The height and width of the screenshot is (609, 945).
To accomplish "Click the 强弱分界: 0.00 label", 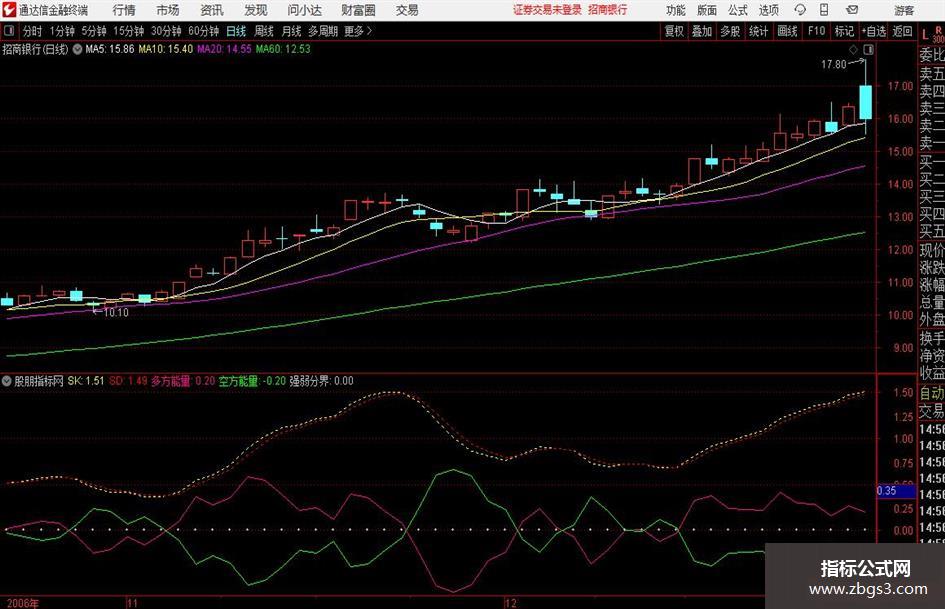I will [x=321, y=381].
